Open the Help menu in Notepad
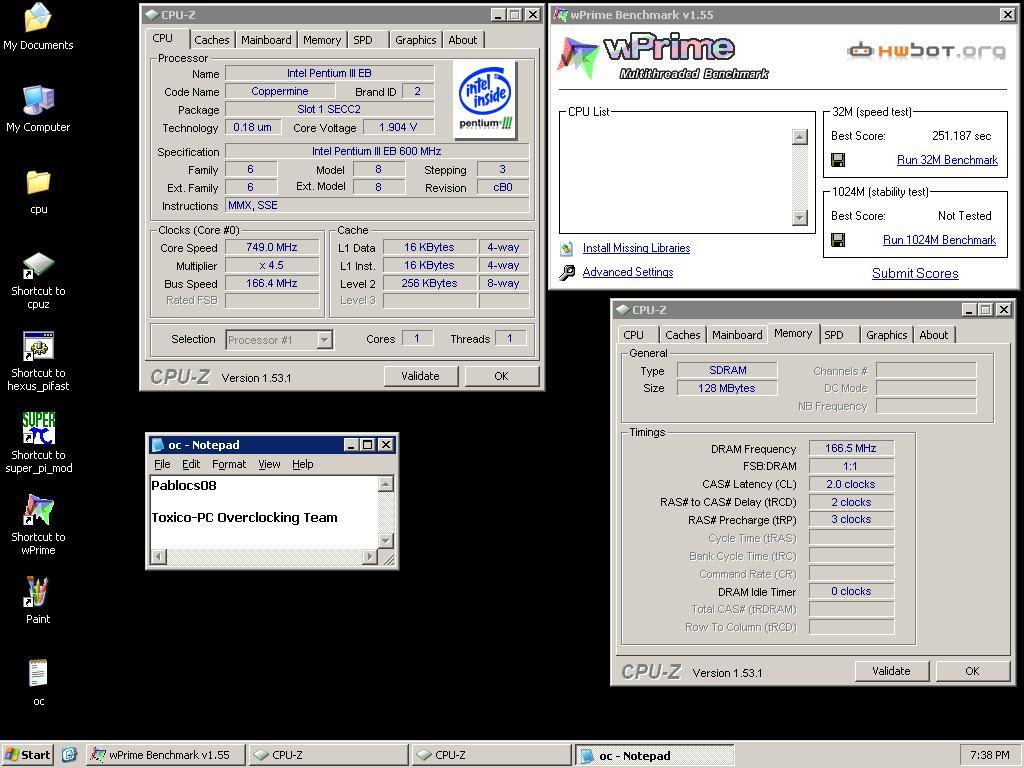 click(x=302, y=464)
